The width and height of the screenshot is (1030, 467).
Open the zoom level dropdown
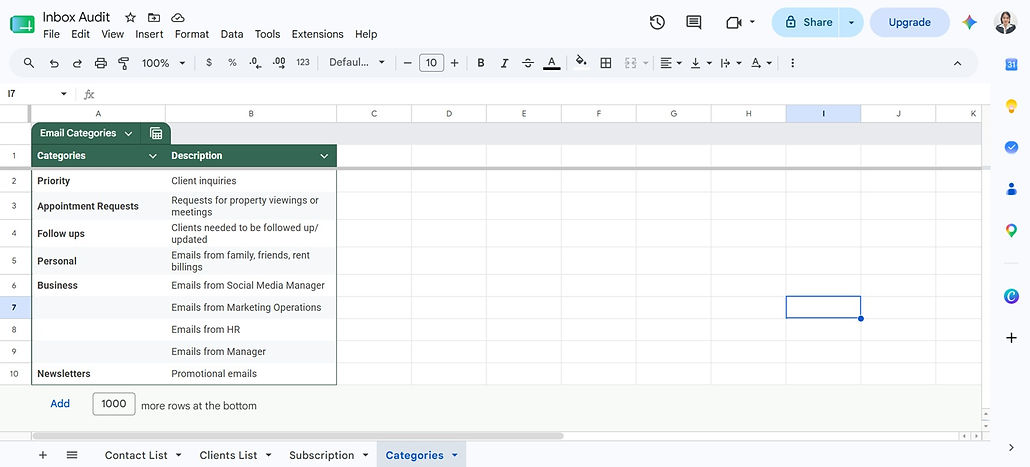(164, 63)
